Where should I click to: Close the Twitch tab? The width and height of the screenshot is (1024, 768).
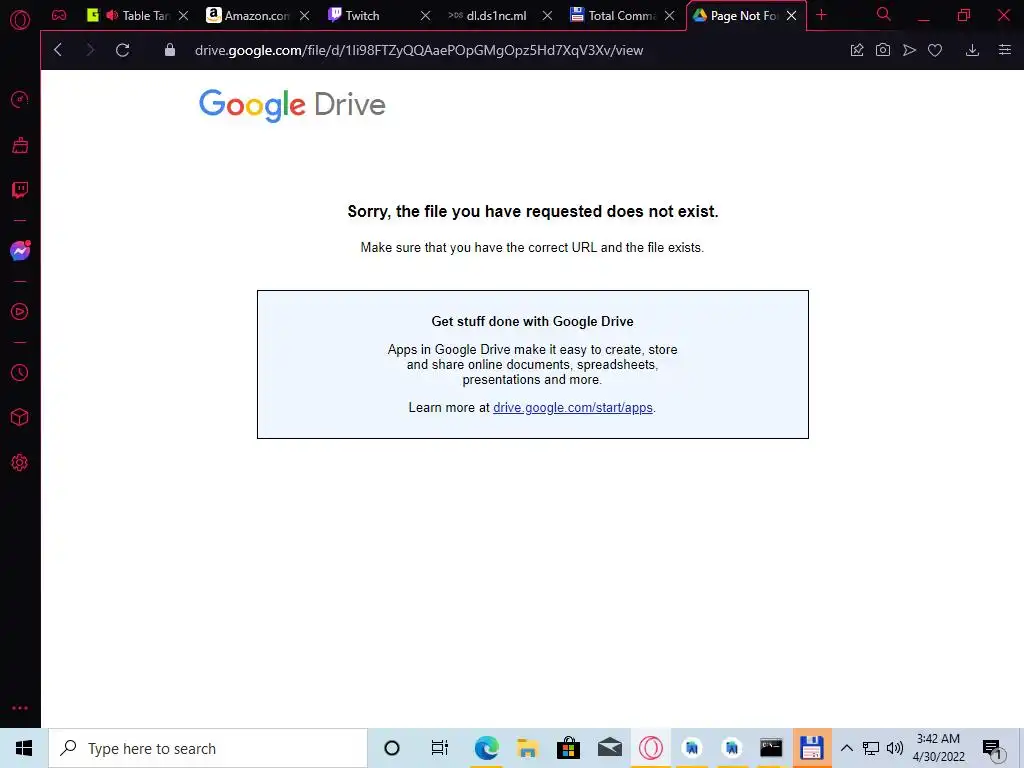[425, 16]
